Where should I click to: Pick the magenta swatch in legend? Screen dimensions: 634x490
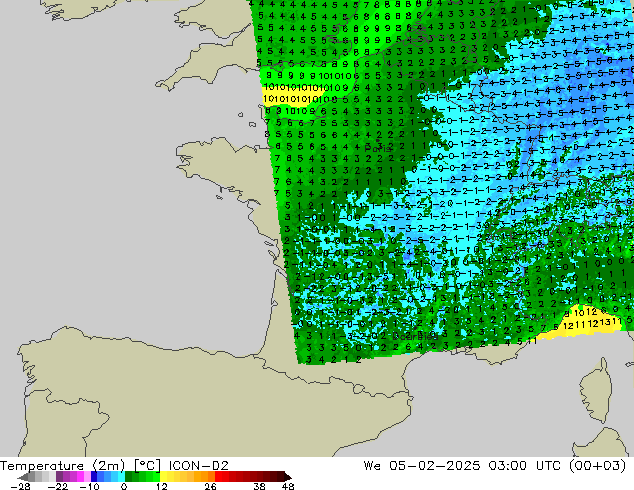[80, 477]
